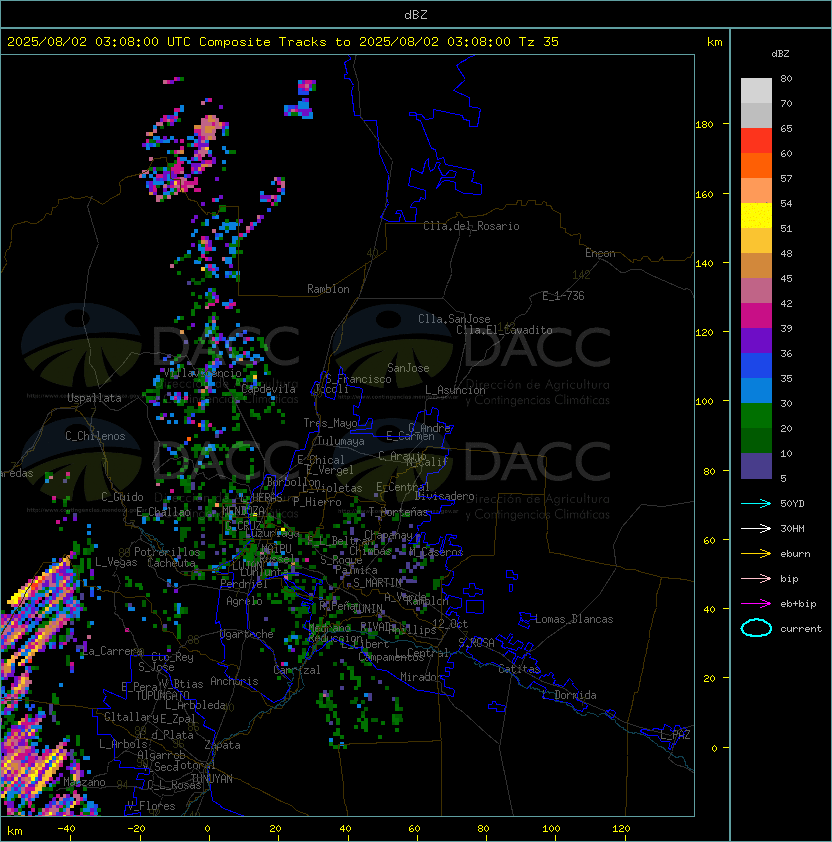This screenshot has height=842, width=832.
Task: Select the 'Cacheuta' map label
Action: 171,563
